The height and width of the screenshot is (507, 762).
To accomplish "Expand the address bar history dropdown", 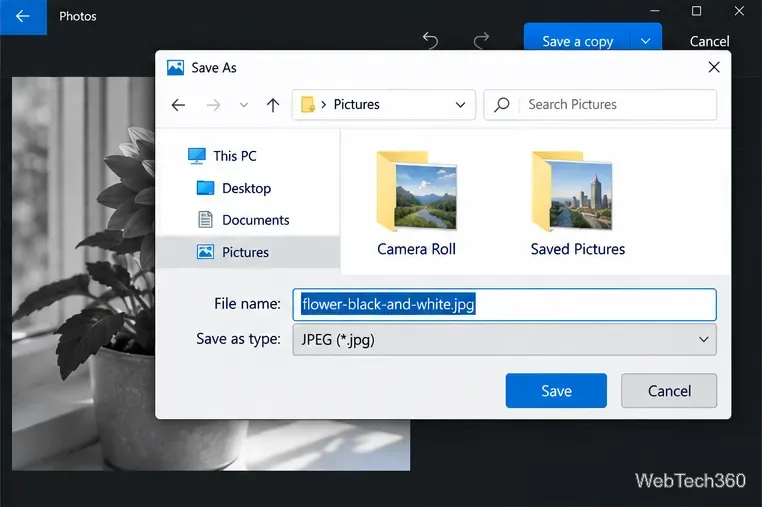I will point(460,105).
